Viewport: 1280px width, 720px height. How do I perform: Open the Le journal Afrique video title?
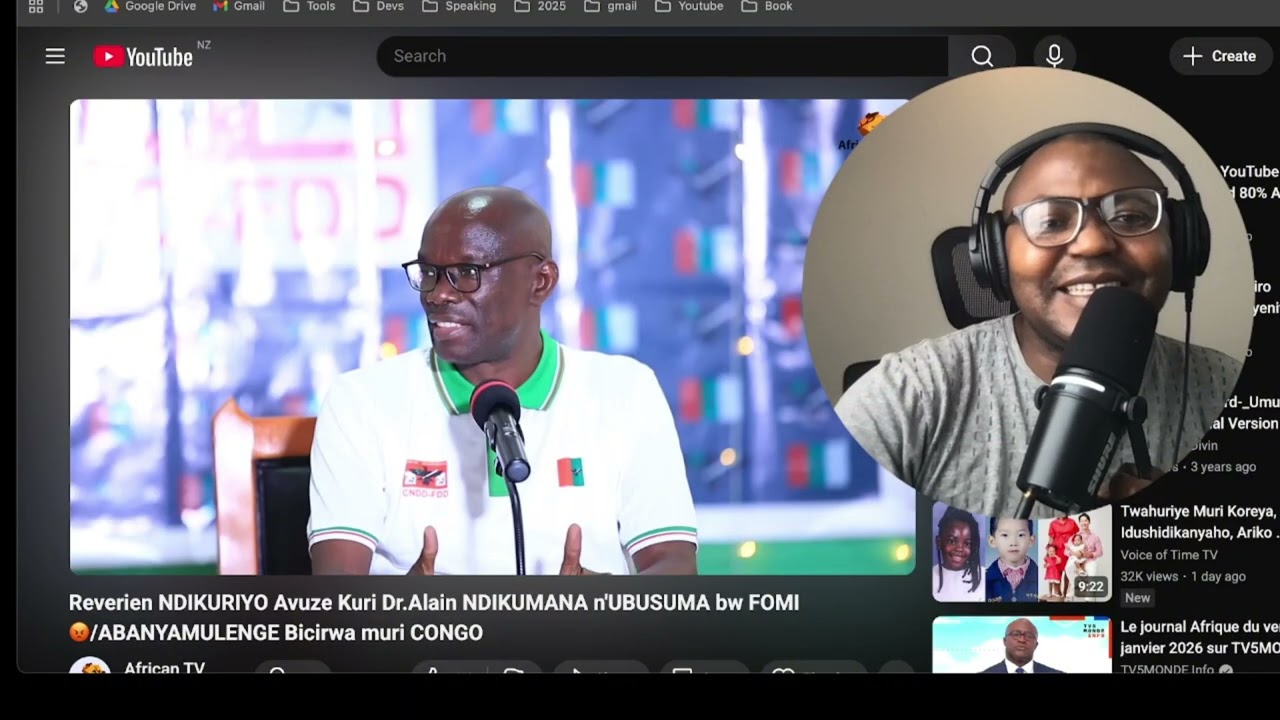(x=1199, y=637)
